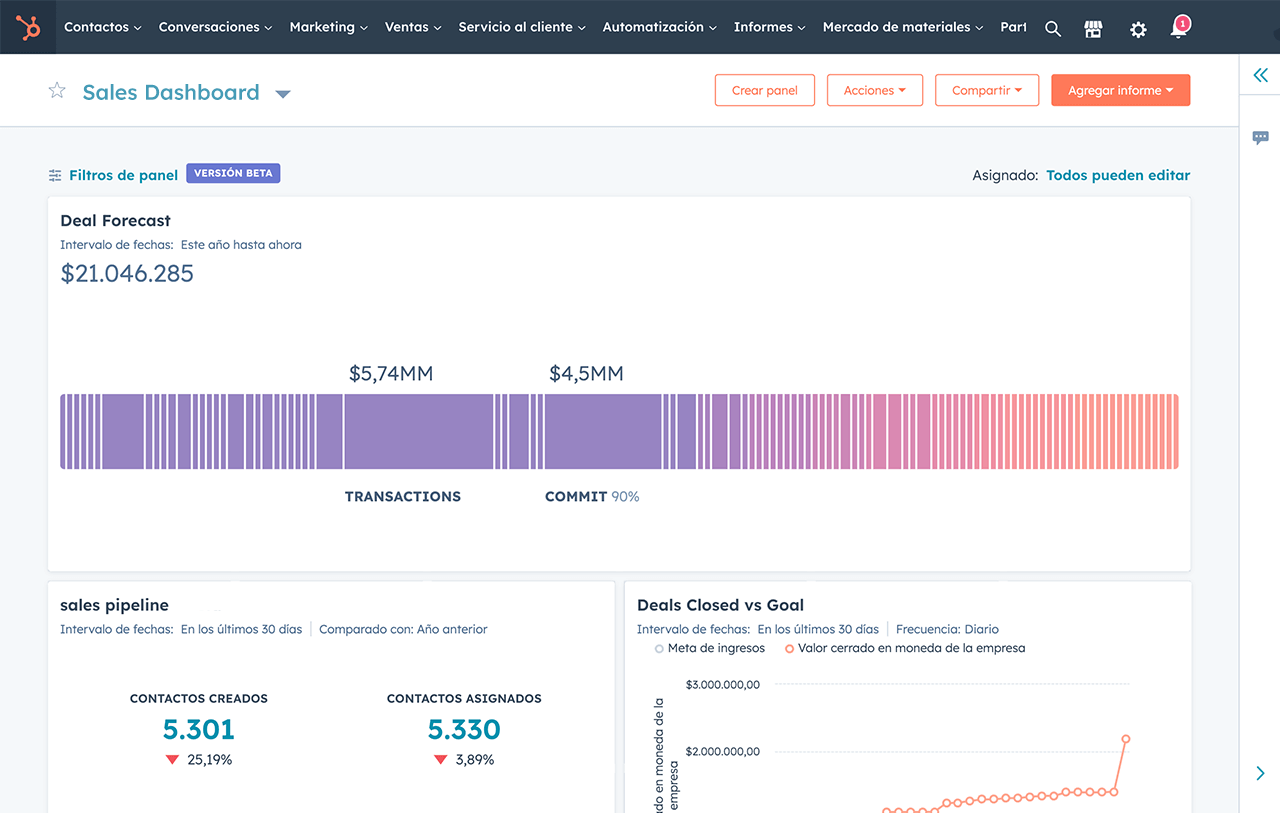Click the 5.330 contactos asignados value
Image resolution: width=1280 pixels, height=813 pixels.
click(464, 729)
